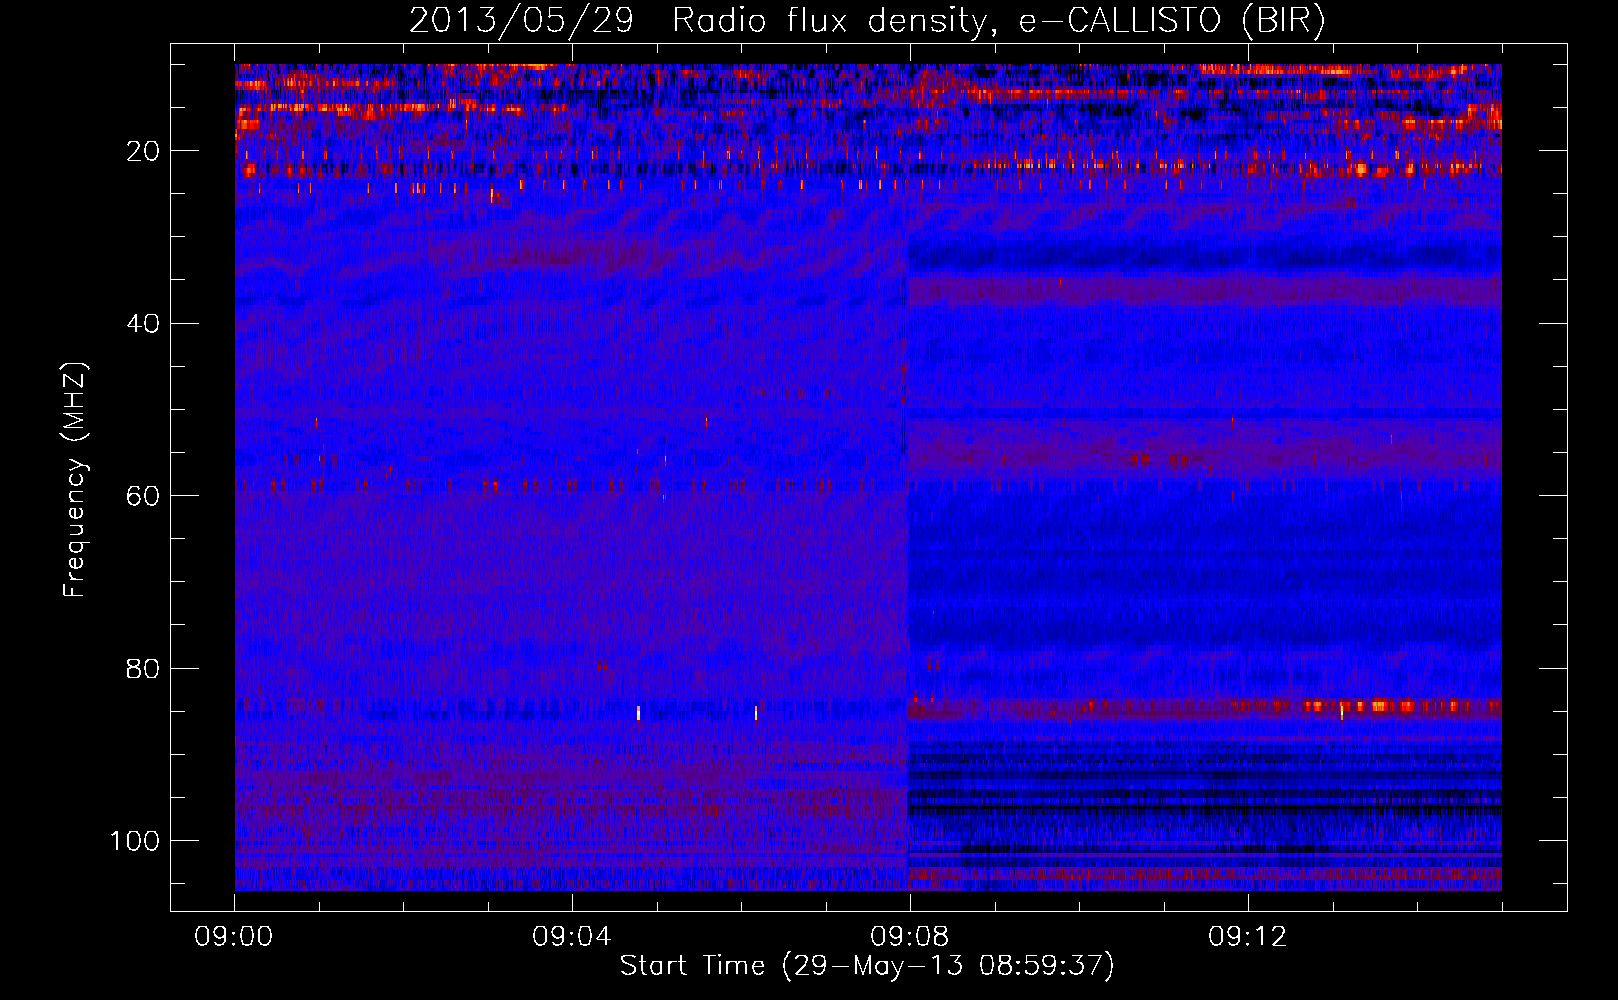This screenshot has width=1618, height=1000.
Task: Click the 20 frequency tick label
Action: (144, 151)
